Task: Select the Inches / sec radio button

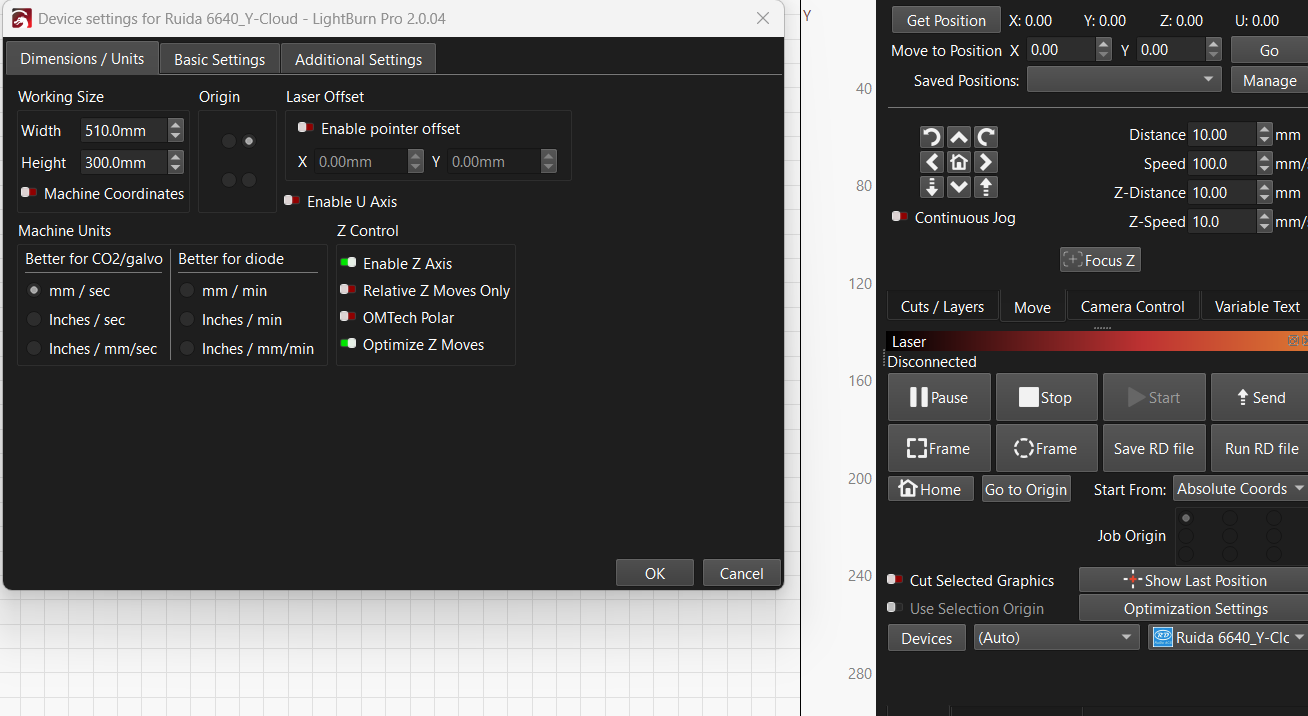Action: coord(35,320)
